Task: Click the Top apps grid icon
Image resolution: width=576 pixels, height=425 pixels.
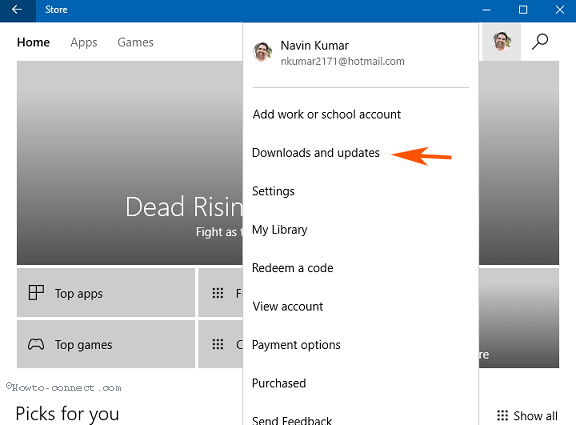Action: point(36,293)
